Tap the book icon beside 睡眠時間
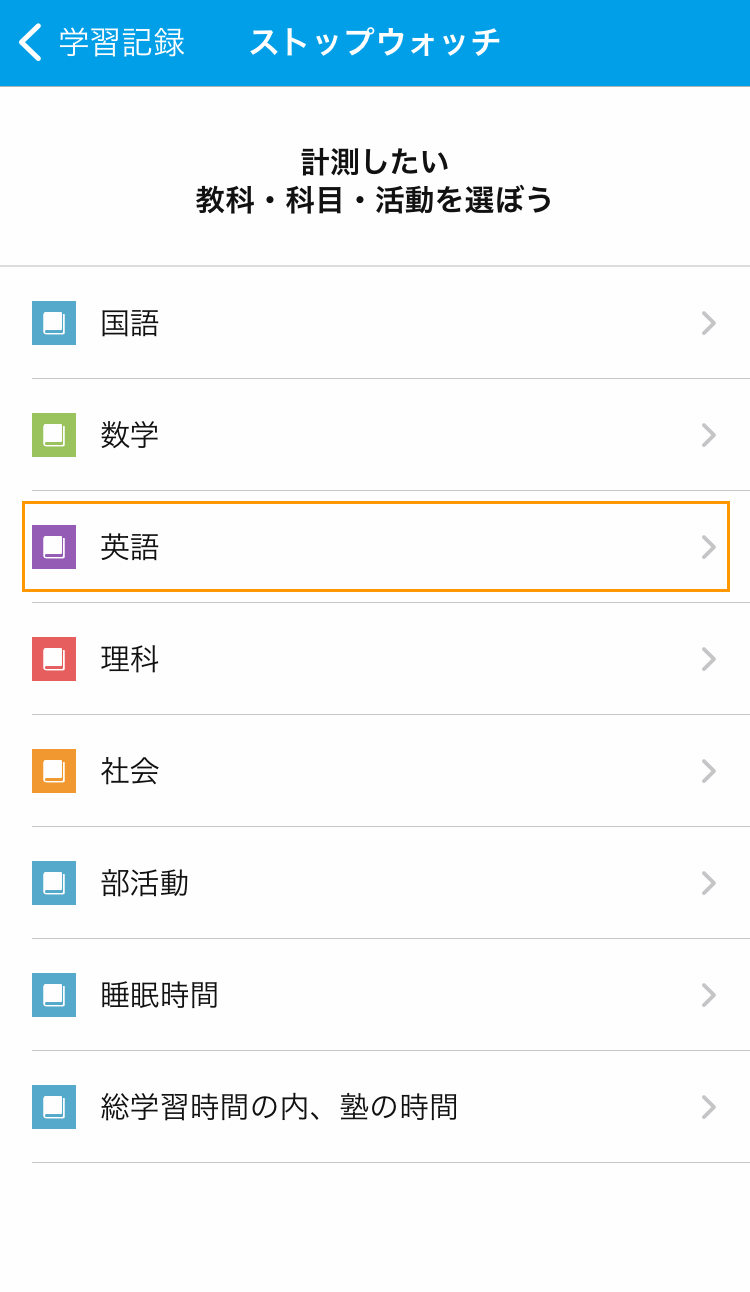 54,995
